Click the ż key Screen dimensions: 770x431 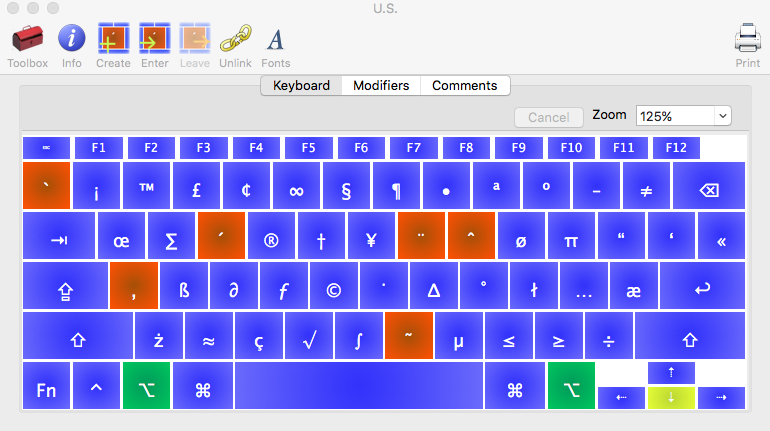(x=159, y=336)
